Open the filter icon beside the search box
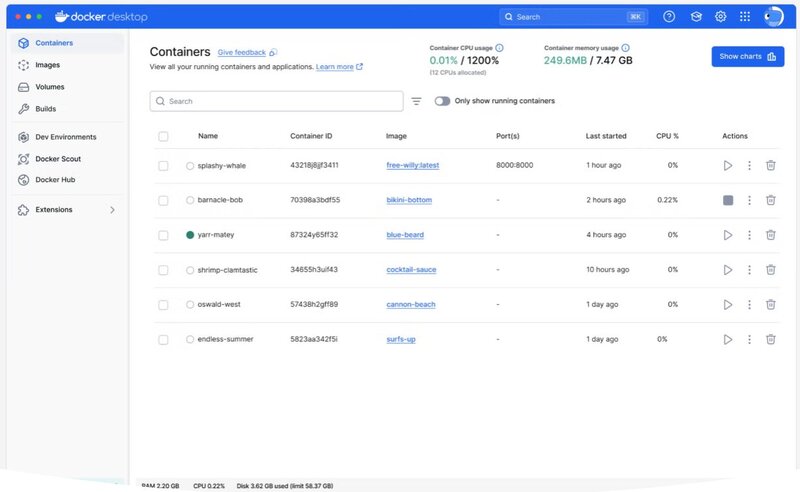 coord(416,101)
